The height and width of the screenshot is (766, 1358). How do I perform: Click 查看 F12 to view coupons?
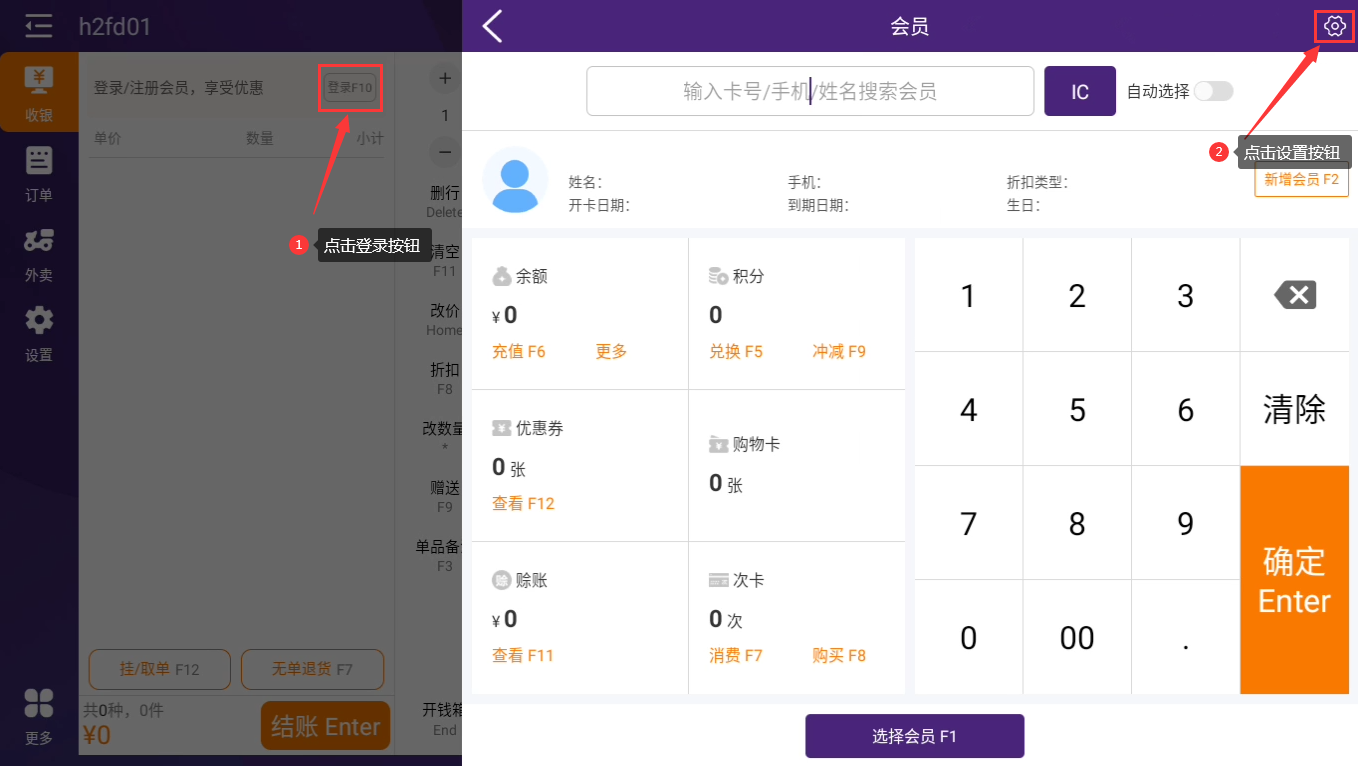[x=523, y=504]
